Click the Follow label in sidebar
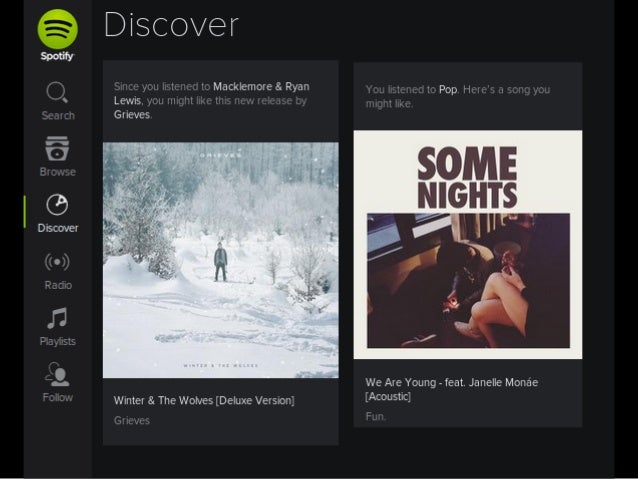 pos(57,397)
